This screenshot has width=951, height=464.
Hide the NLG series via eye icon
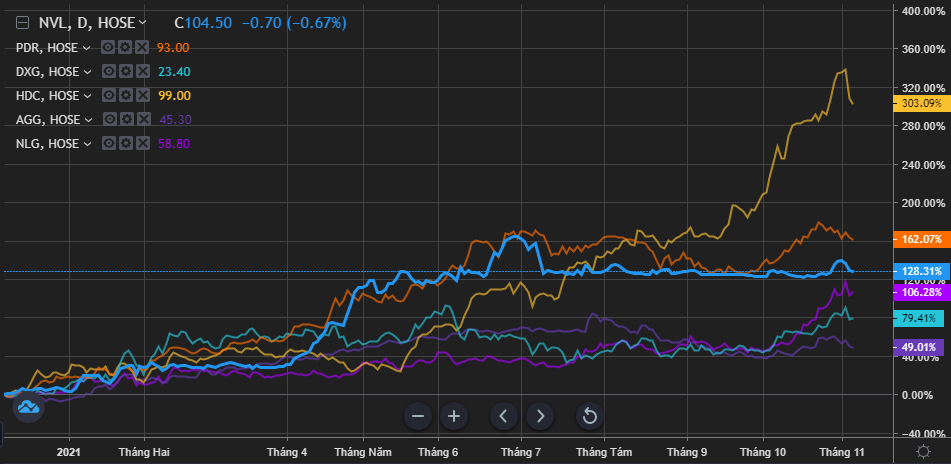[109, 144]
